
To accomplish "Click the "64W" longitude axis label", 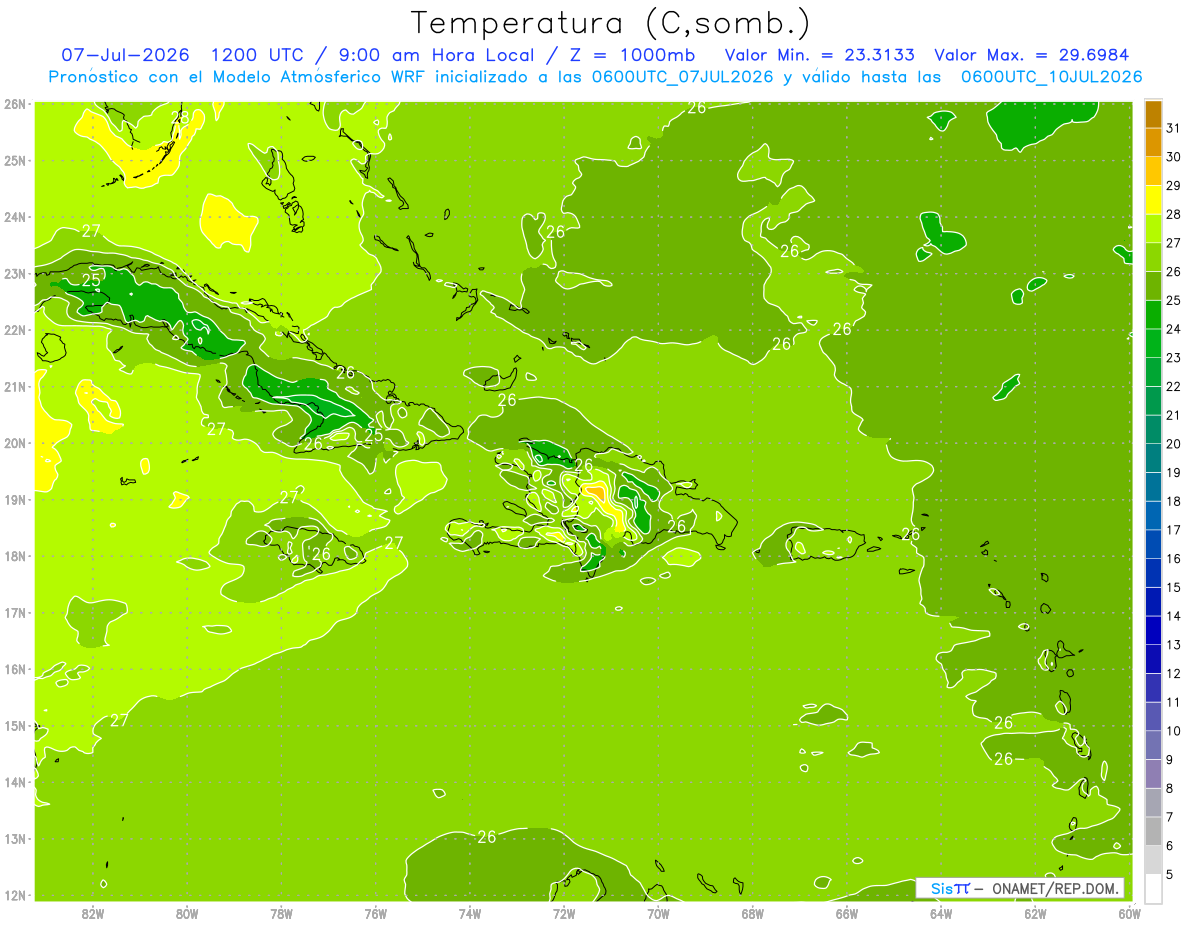I will point(941,914).
